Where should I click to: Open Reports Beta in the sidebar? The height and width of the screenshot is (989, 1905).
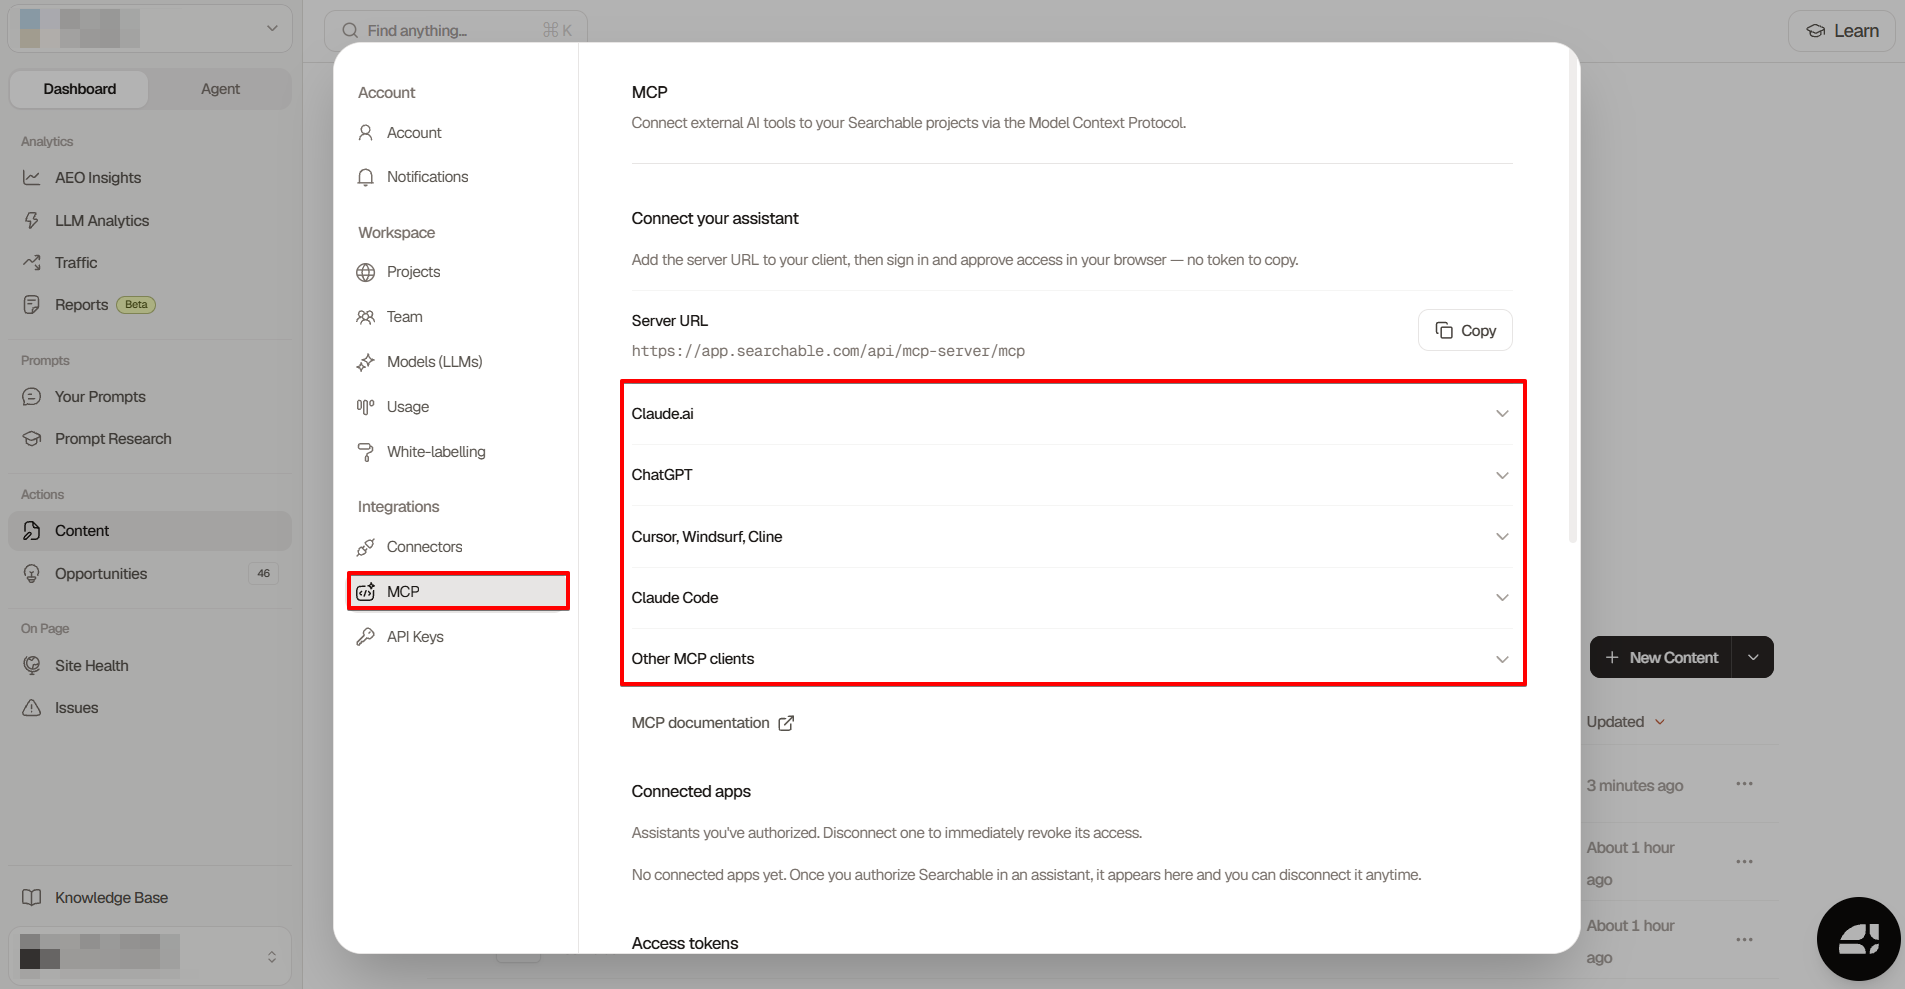coord(150,305)
